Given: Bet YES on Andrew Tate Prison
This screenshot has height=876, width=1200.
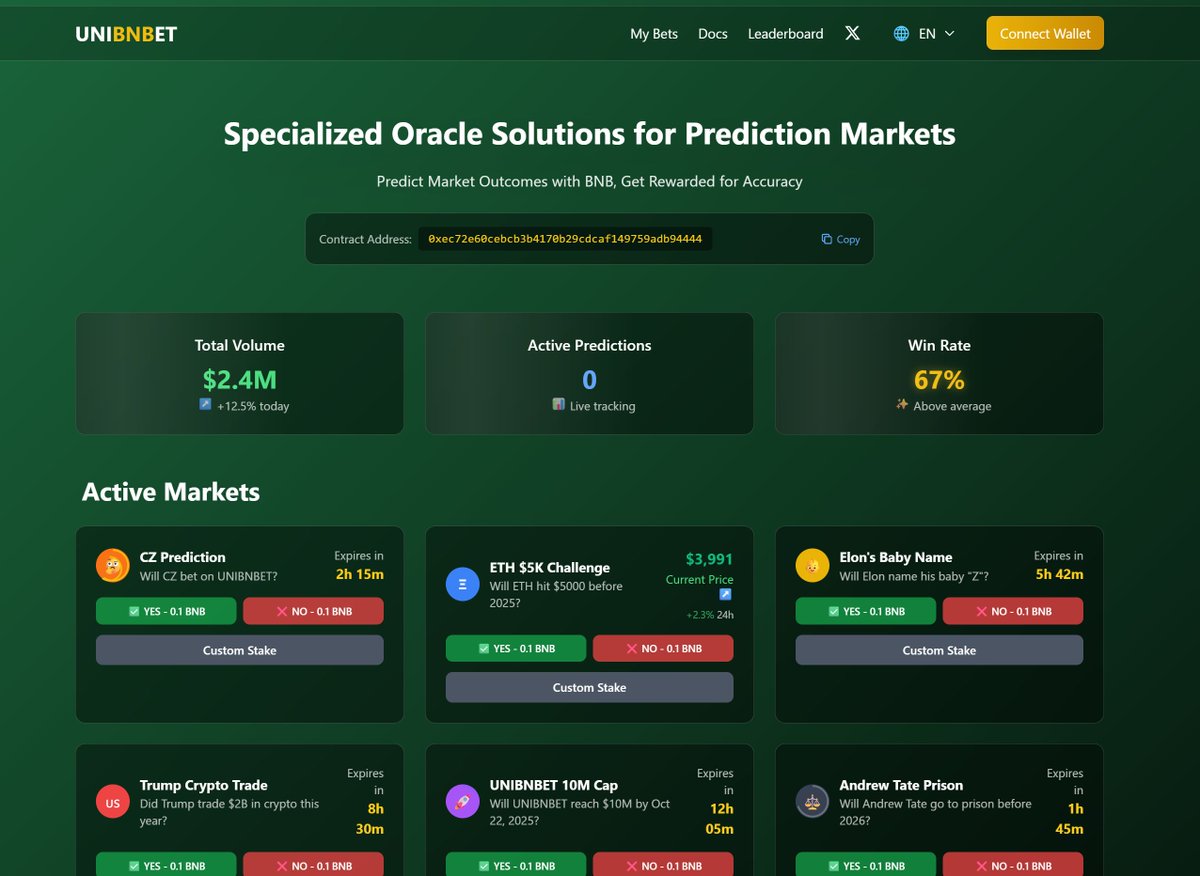Looking at the screenshot, I should coord(866,864).
